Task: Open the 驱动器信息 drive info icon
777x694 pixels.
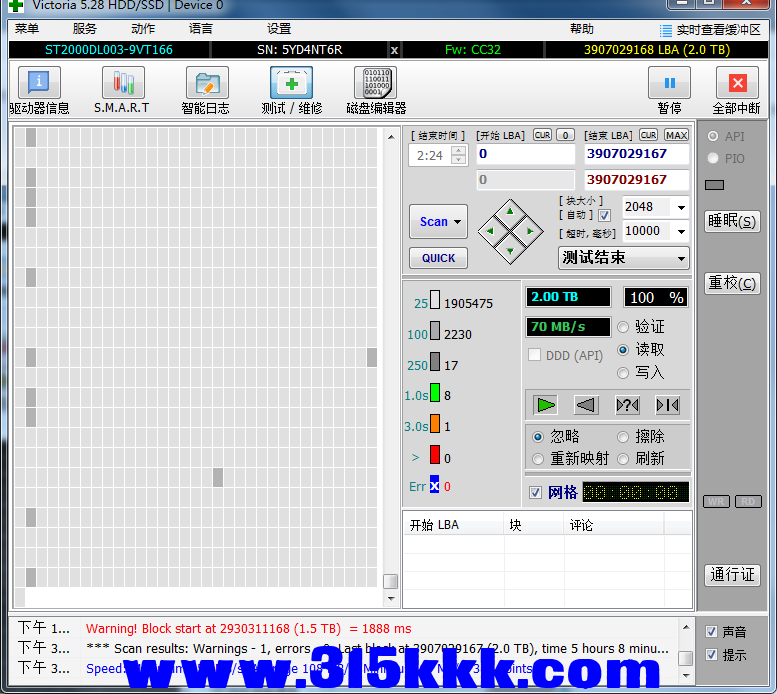Action: point(39,84)
